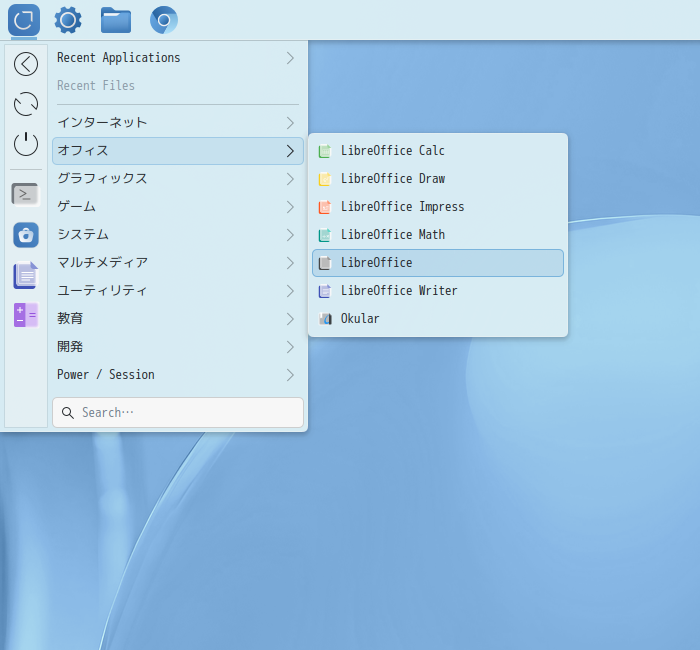Expand the Power / Session arrow
This screenshot has width=700, height=650.
coord(290,375)
